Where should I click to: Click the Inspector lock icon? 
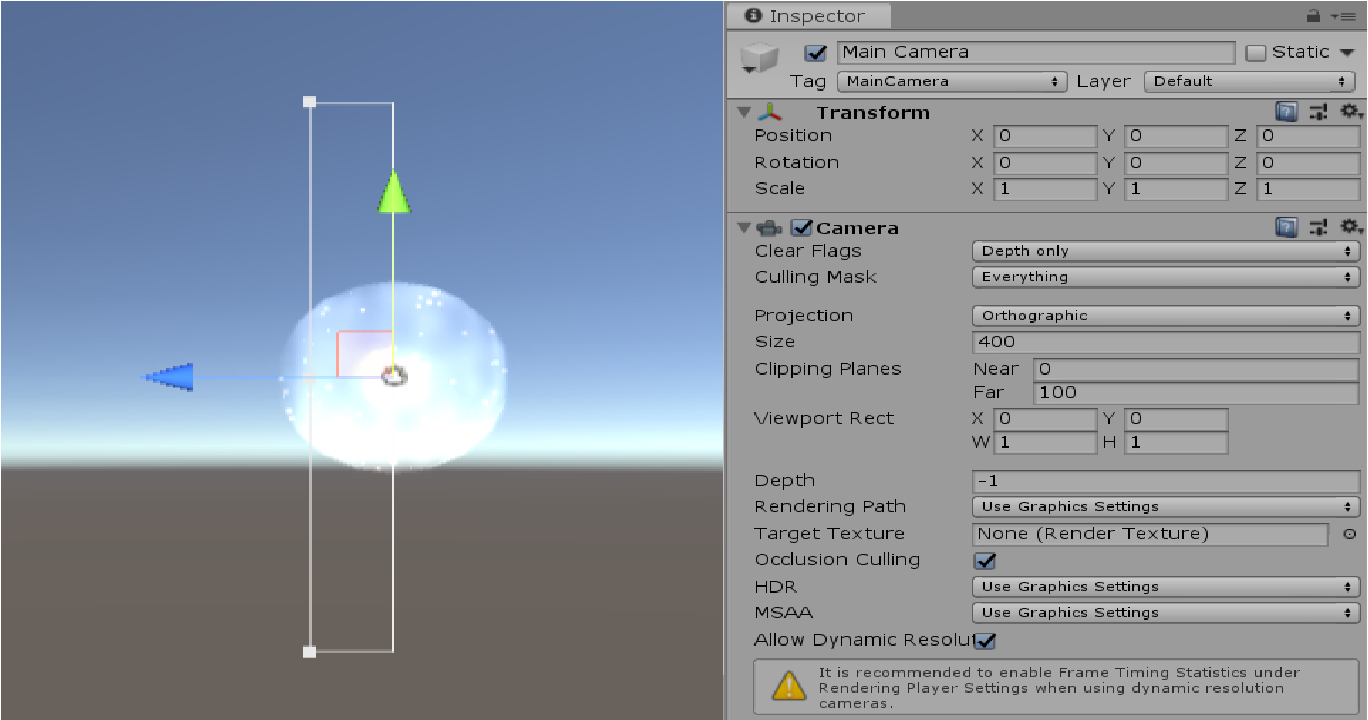coord(1312,15)
